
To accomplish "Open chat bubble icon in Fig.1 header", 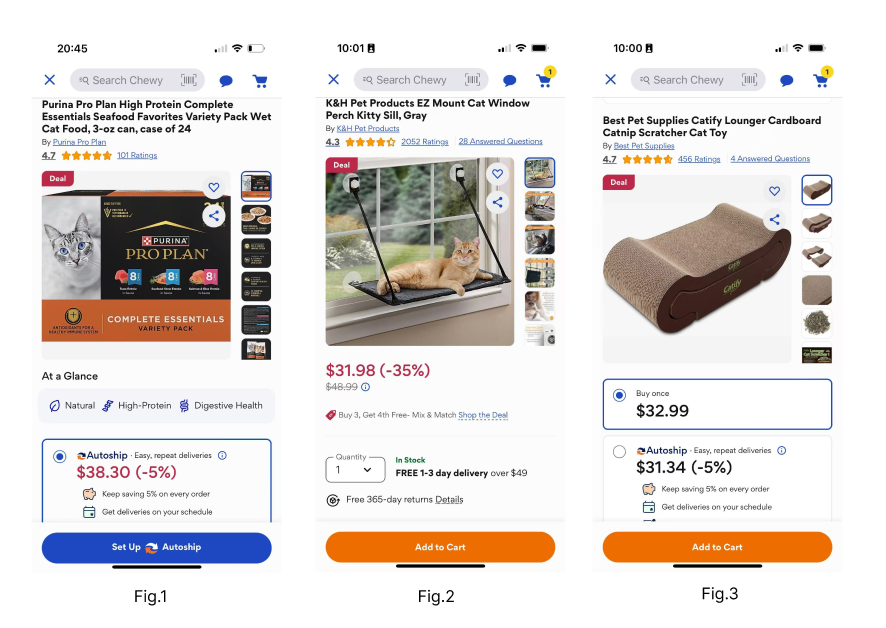I will [226, 81].
